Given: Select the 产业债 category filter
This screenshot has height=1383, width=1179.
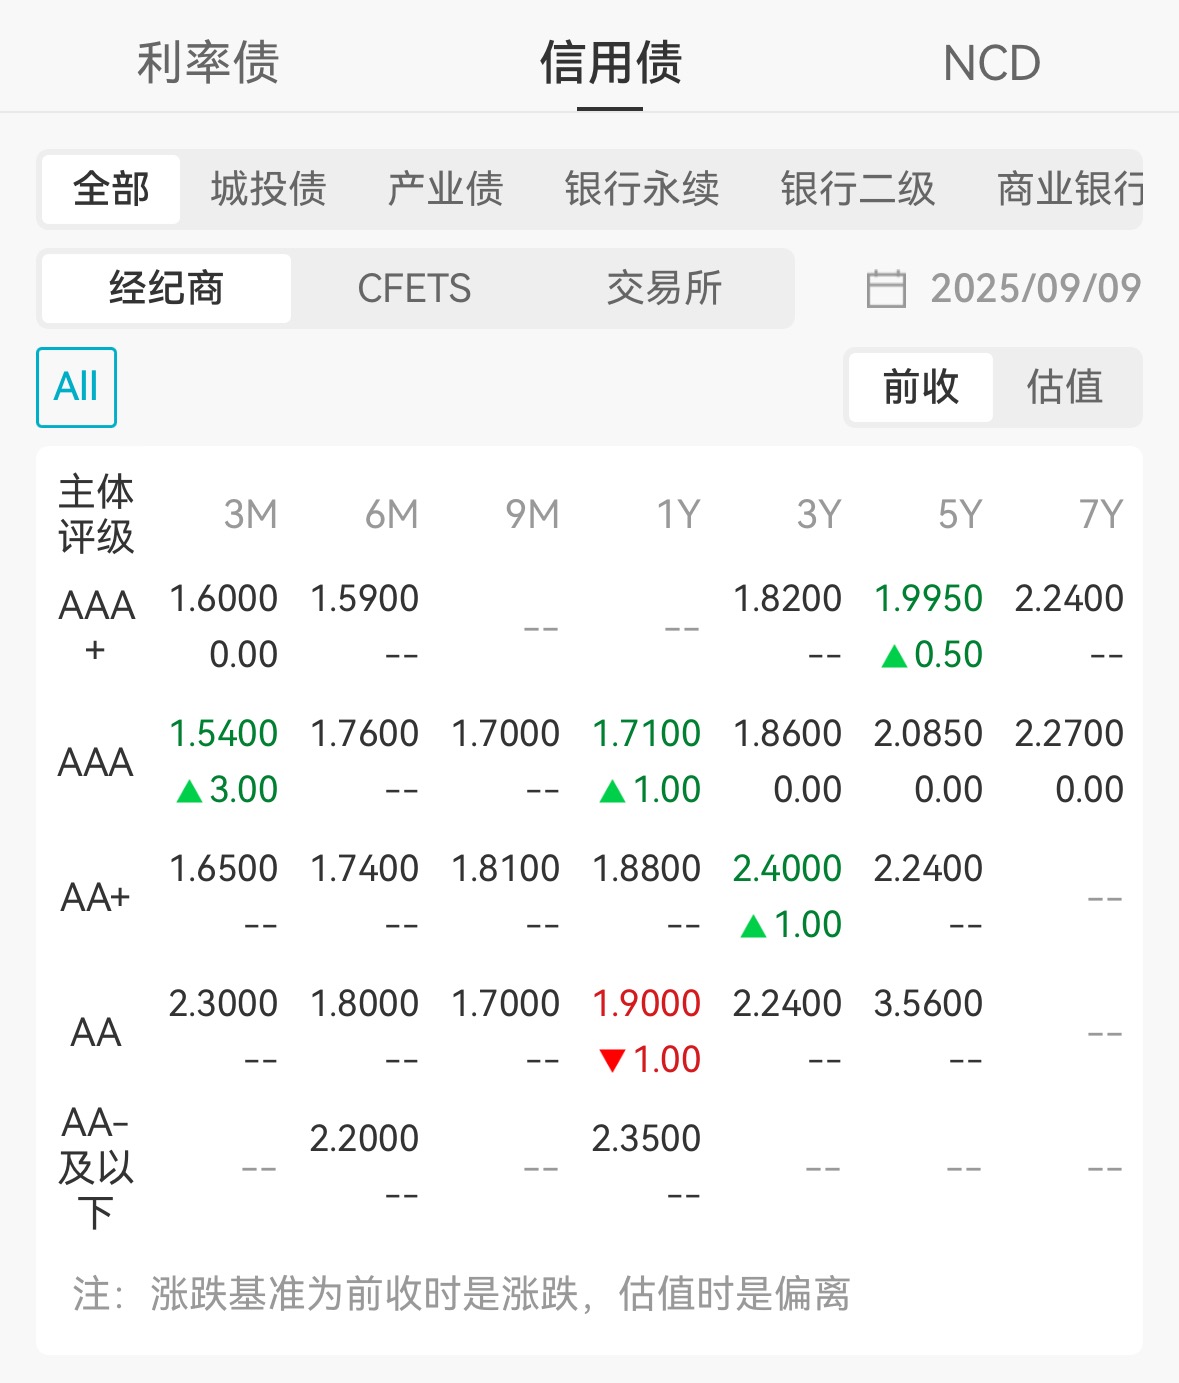Looking at the screenshot, I should 446,189.
